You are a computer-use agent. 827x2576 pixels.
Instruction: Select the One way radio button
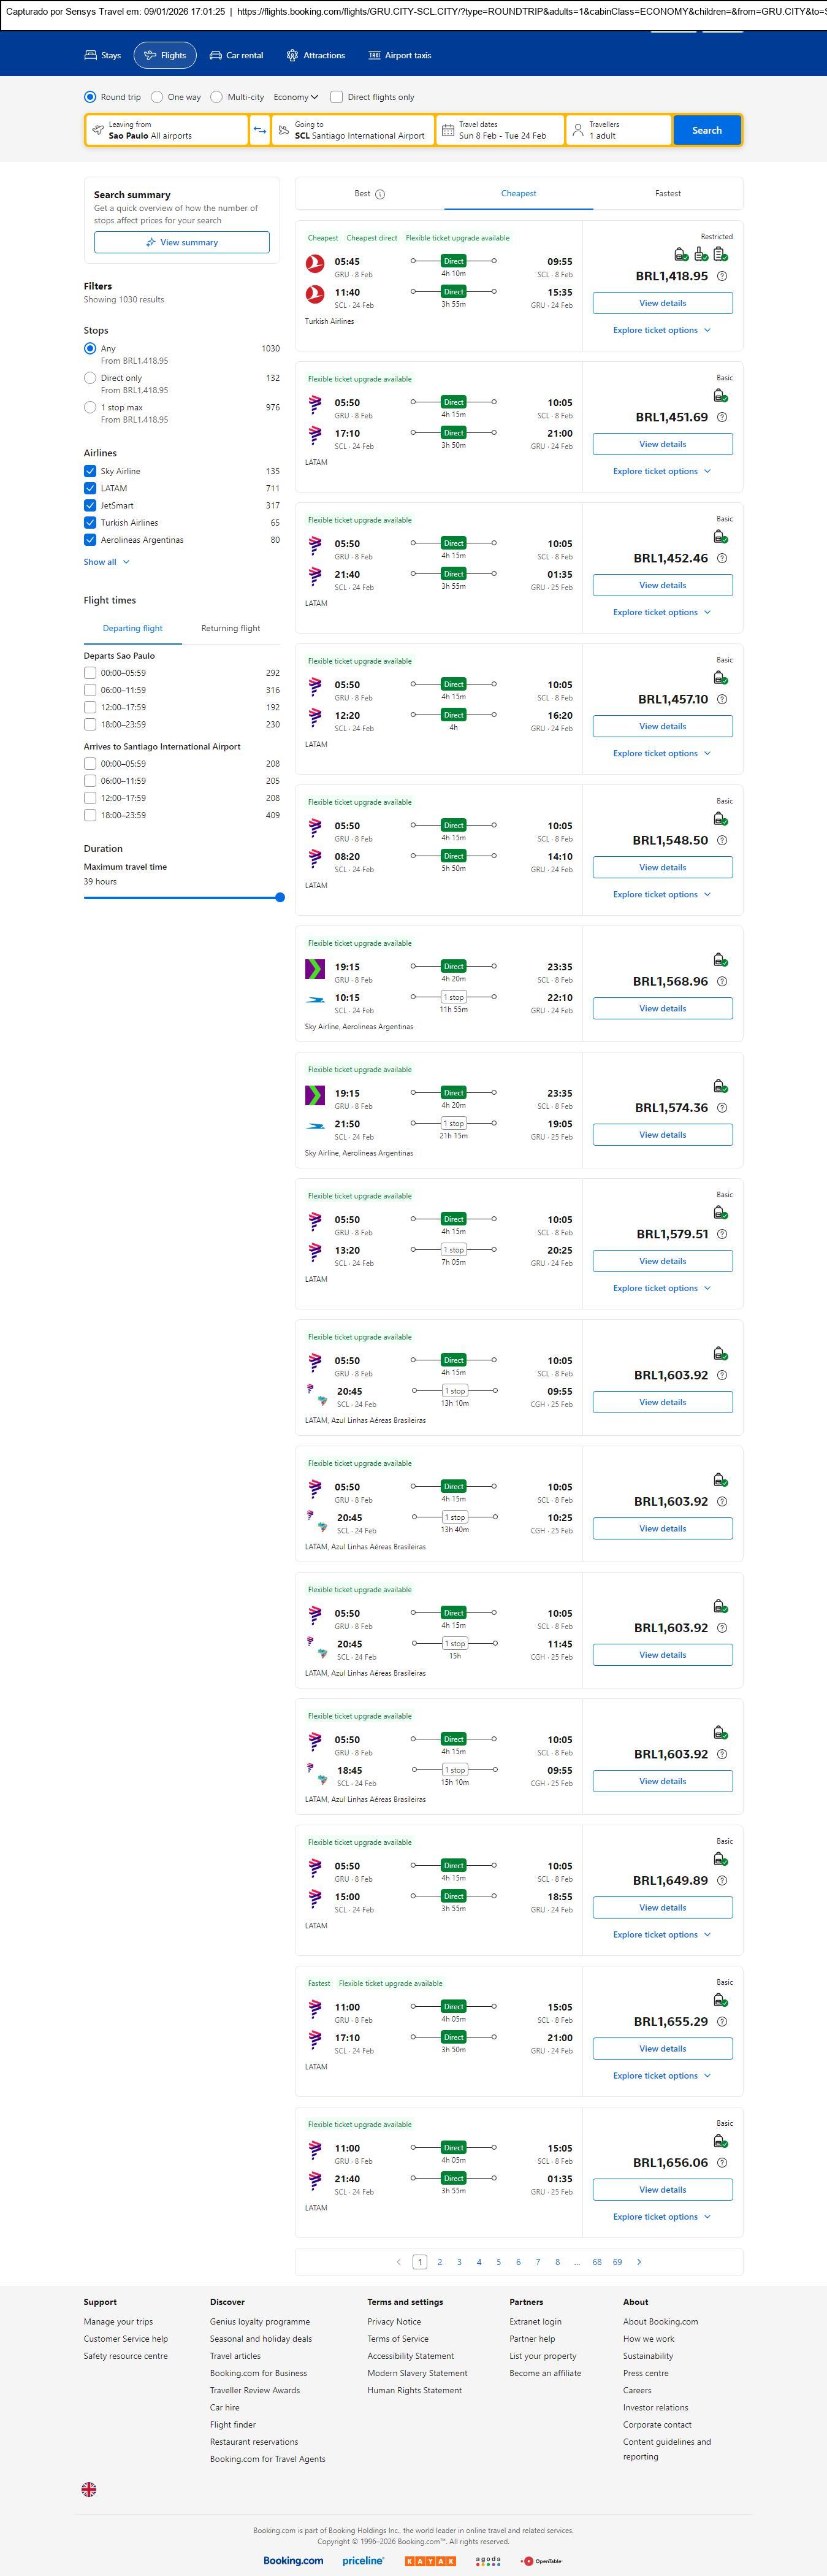[157, 97]
